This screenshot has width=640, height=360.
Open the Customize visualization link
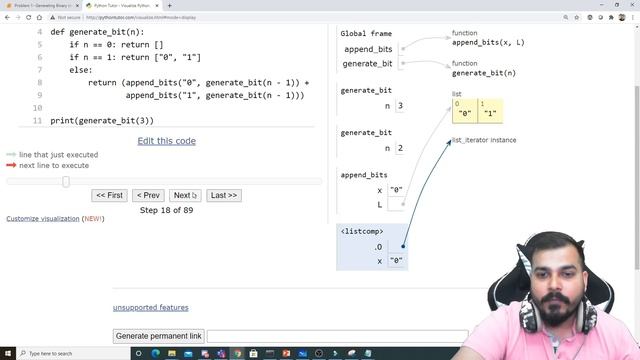point(43,219)
